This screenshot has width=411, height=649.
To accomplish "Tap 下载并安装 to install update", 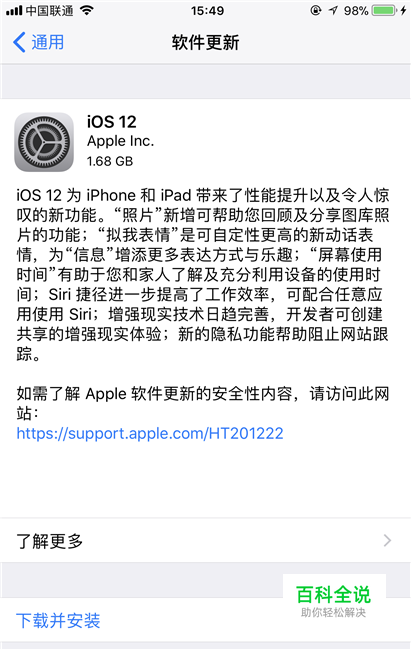I will pos(58,620).
